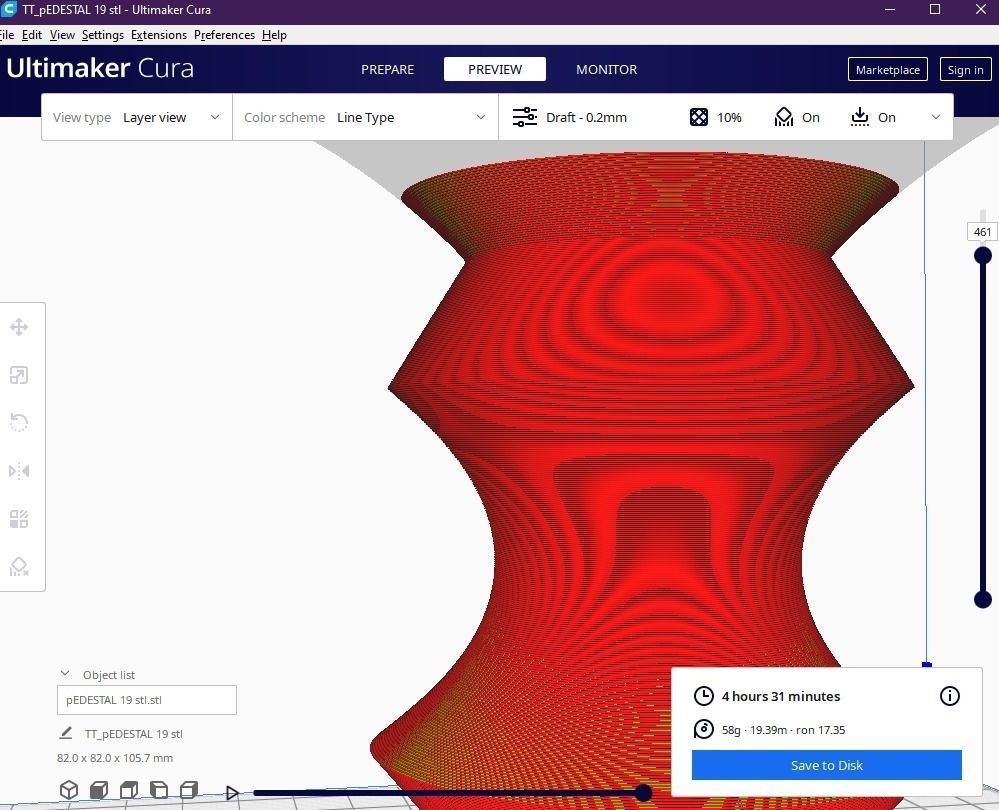
Task: Select the Support Blocker tool
Action: point(19,567)
